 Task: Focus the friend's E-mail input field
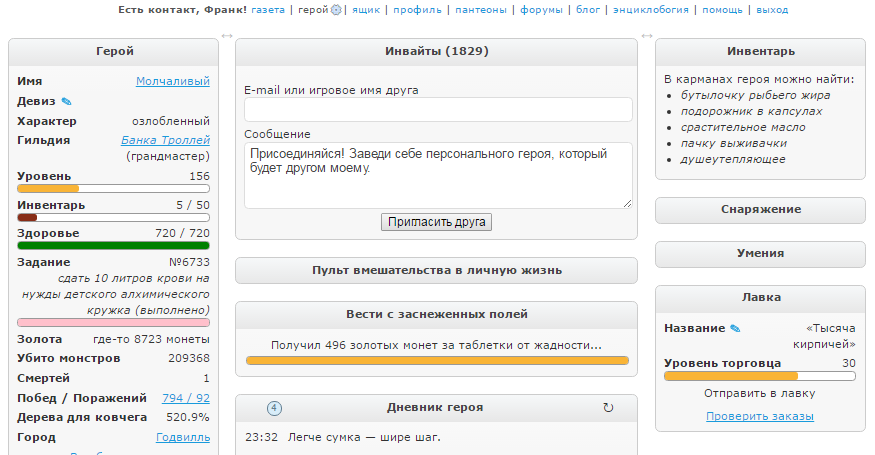click(436, 110)
